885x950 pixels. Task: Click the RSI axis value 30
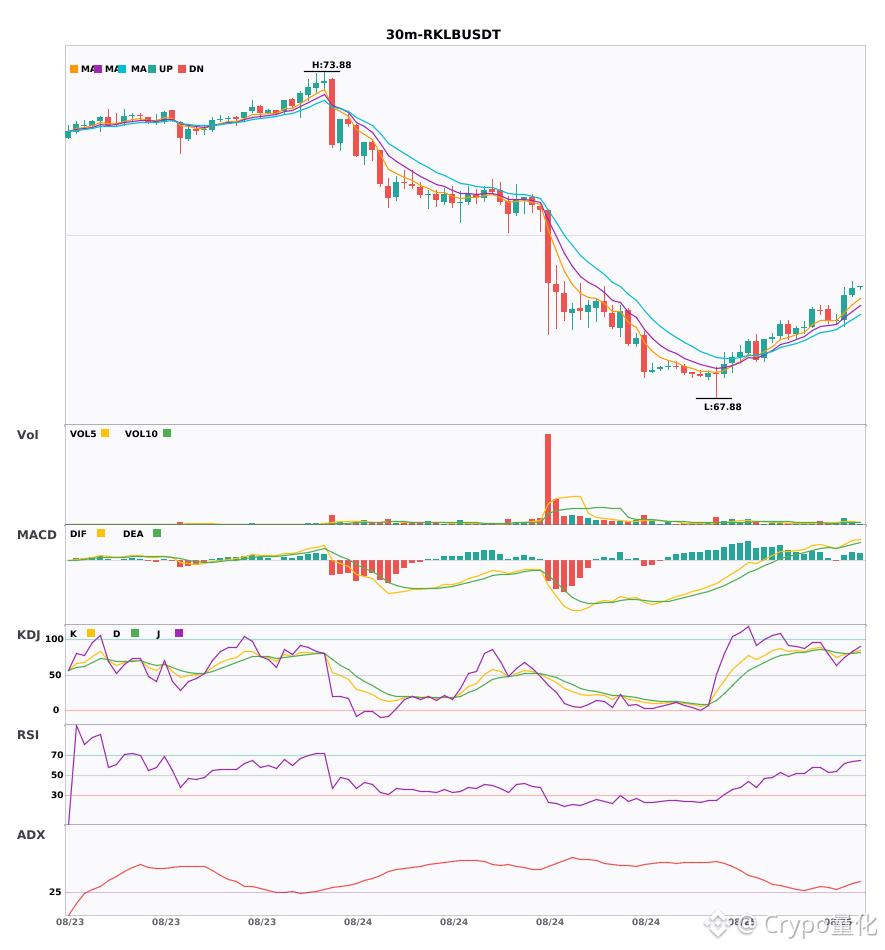58,795
